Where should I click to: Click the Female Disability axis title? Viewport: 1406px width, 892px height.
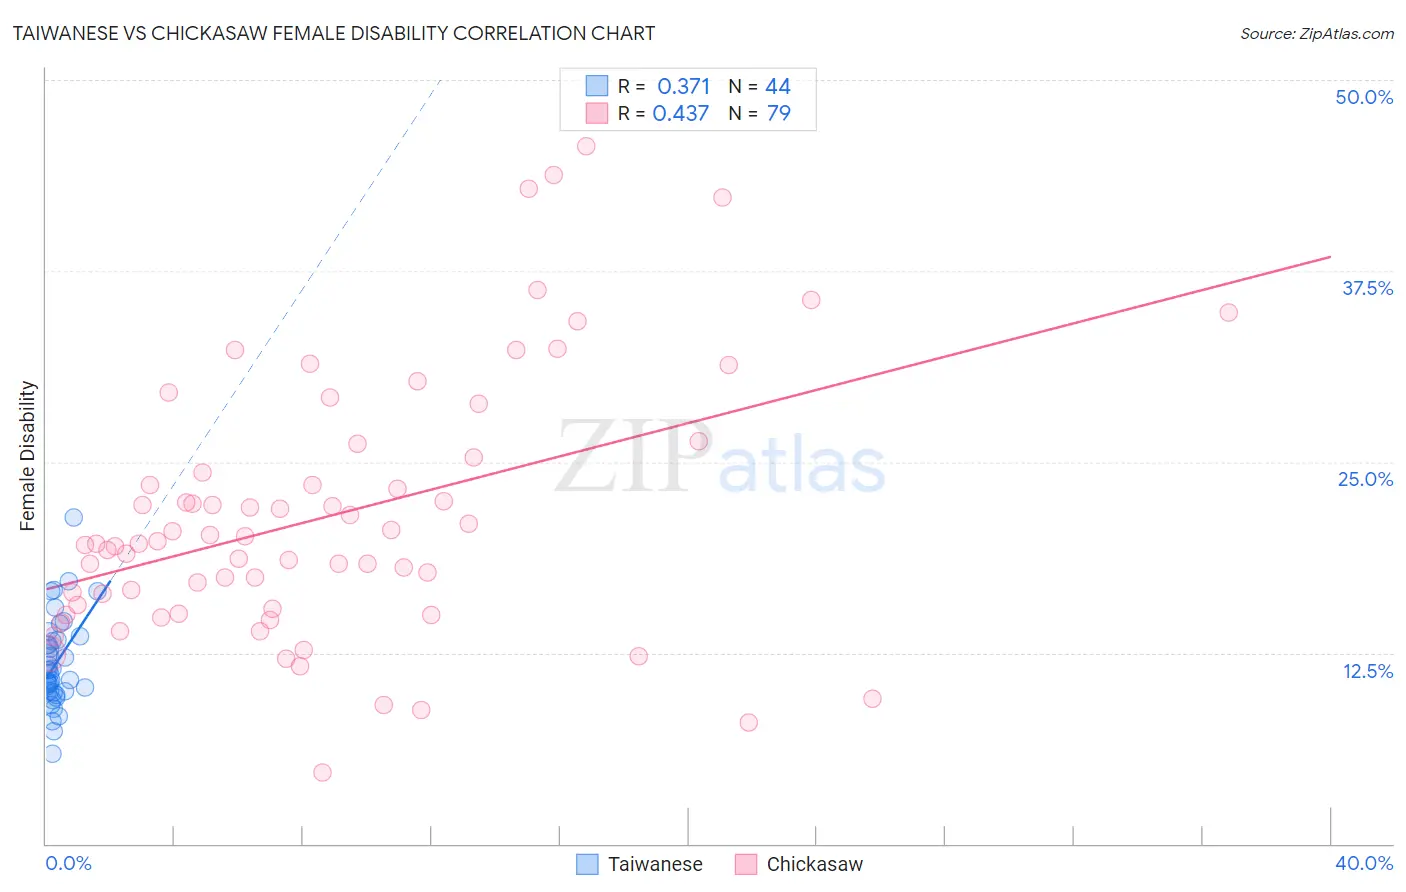coord(28,456)
